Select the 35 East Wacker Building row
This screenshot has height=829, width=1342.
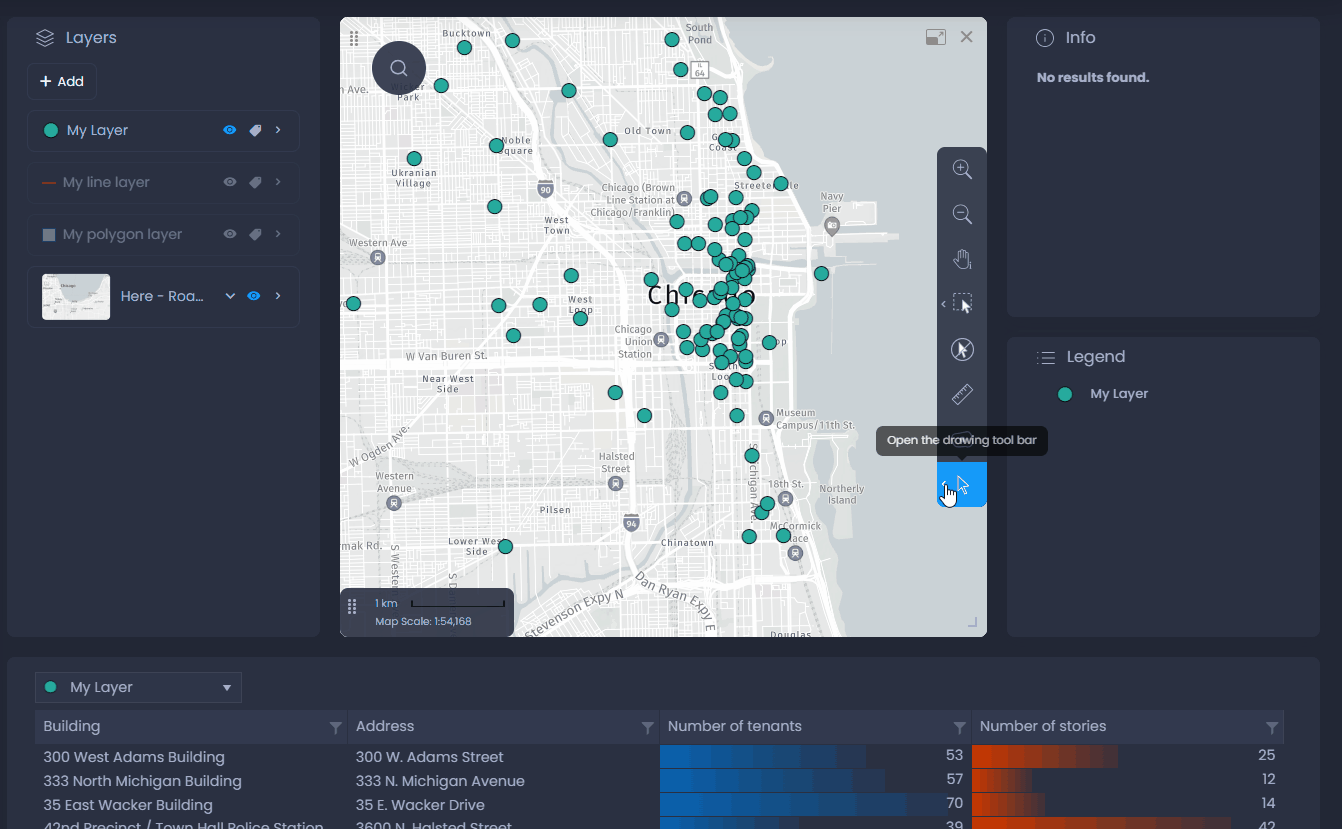click(659, 805)
